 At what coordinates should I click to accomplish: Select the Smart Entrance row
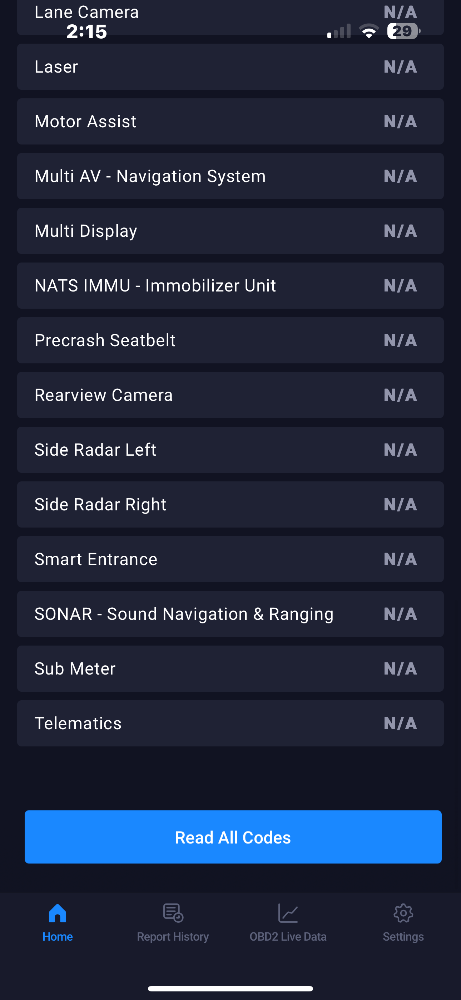pos(230,559)
